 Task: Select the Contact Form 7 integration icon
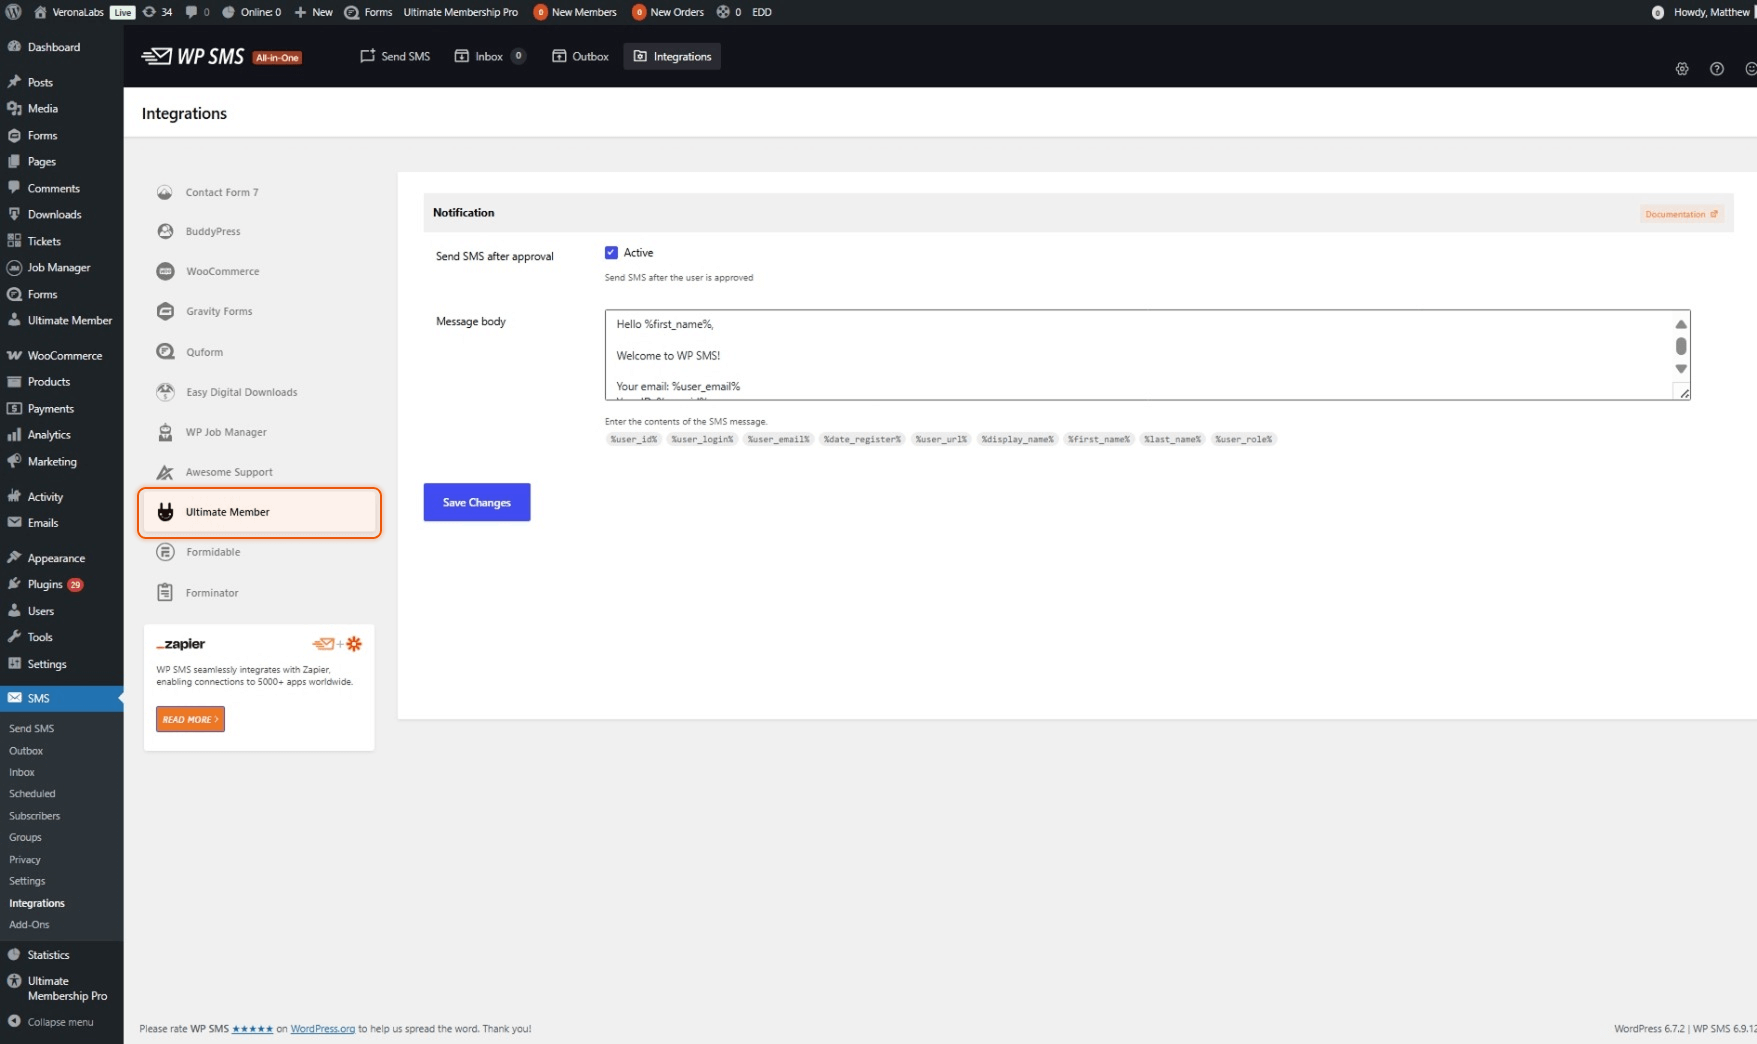165,192
